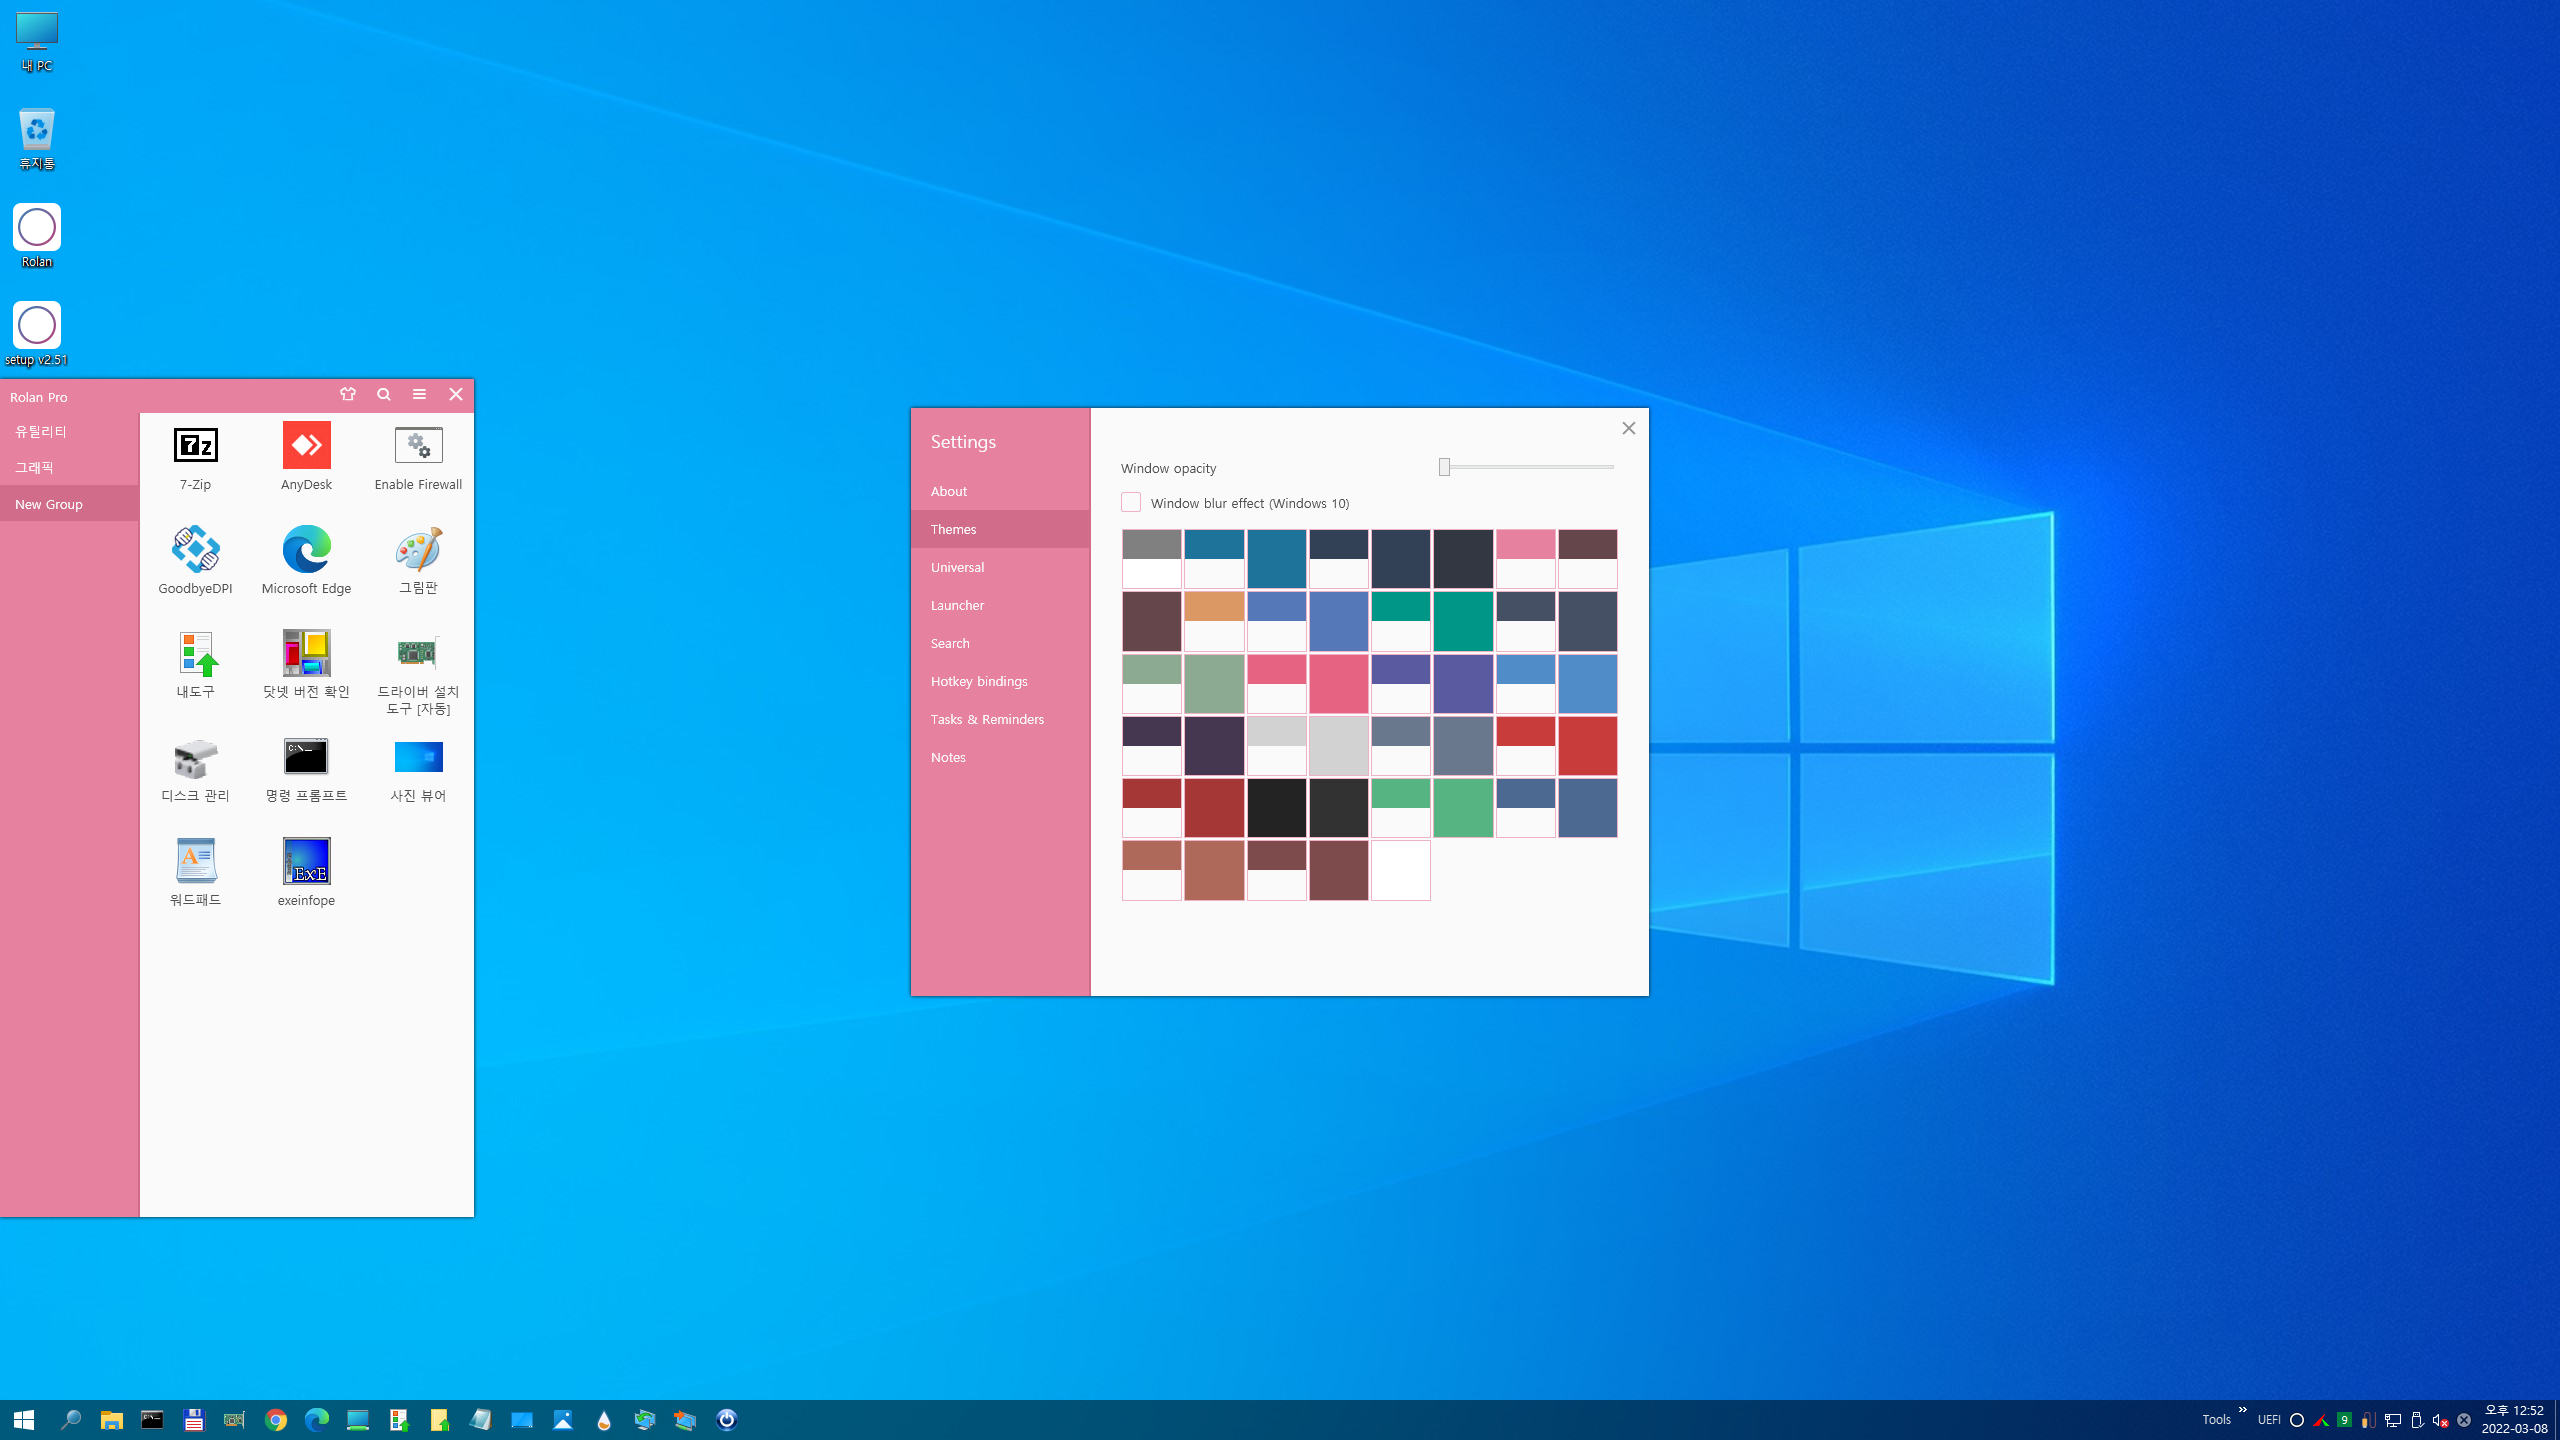Viewport: 2560px width, 1440px height.
Task: Open the Search settings page
Action: click(x=1000, y=643)
